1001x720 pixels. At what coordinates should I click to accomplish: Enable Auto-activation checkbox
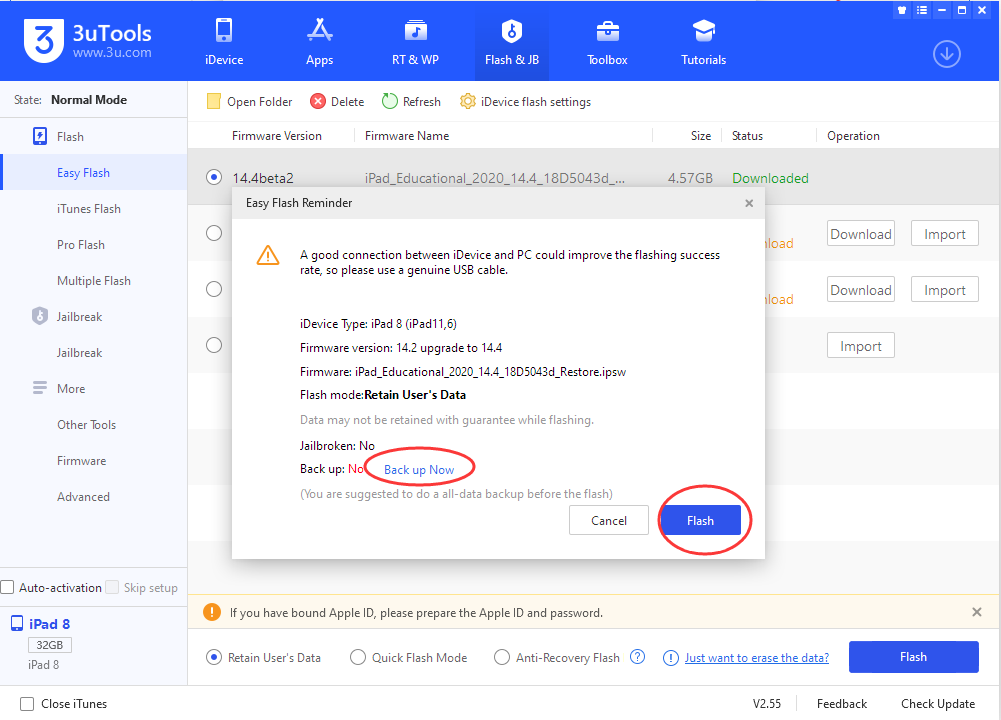click(x=7, y=587)
